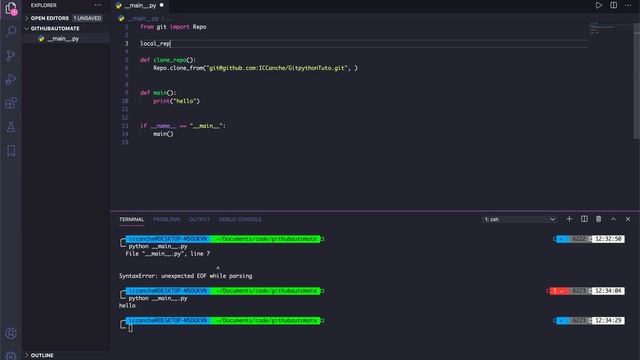Click line number 15 in gutter
Screen dimensions: 640x360
point(125,142)
